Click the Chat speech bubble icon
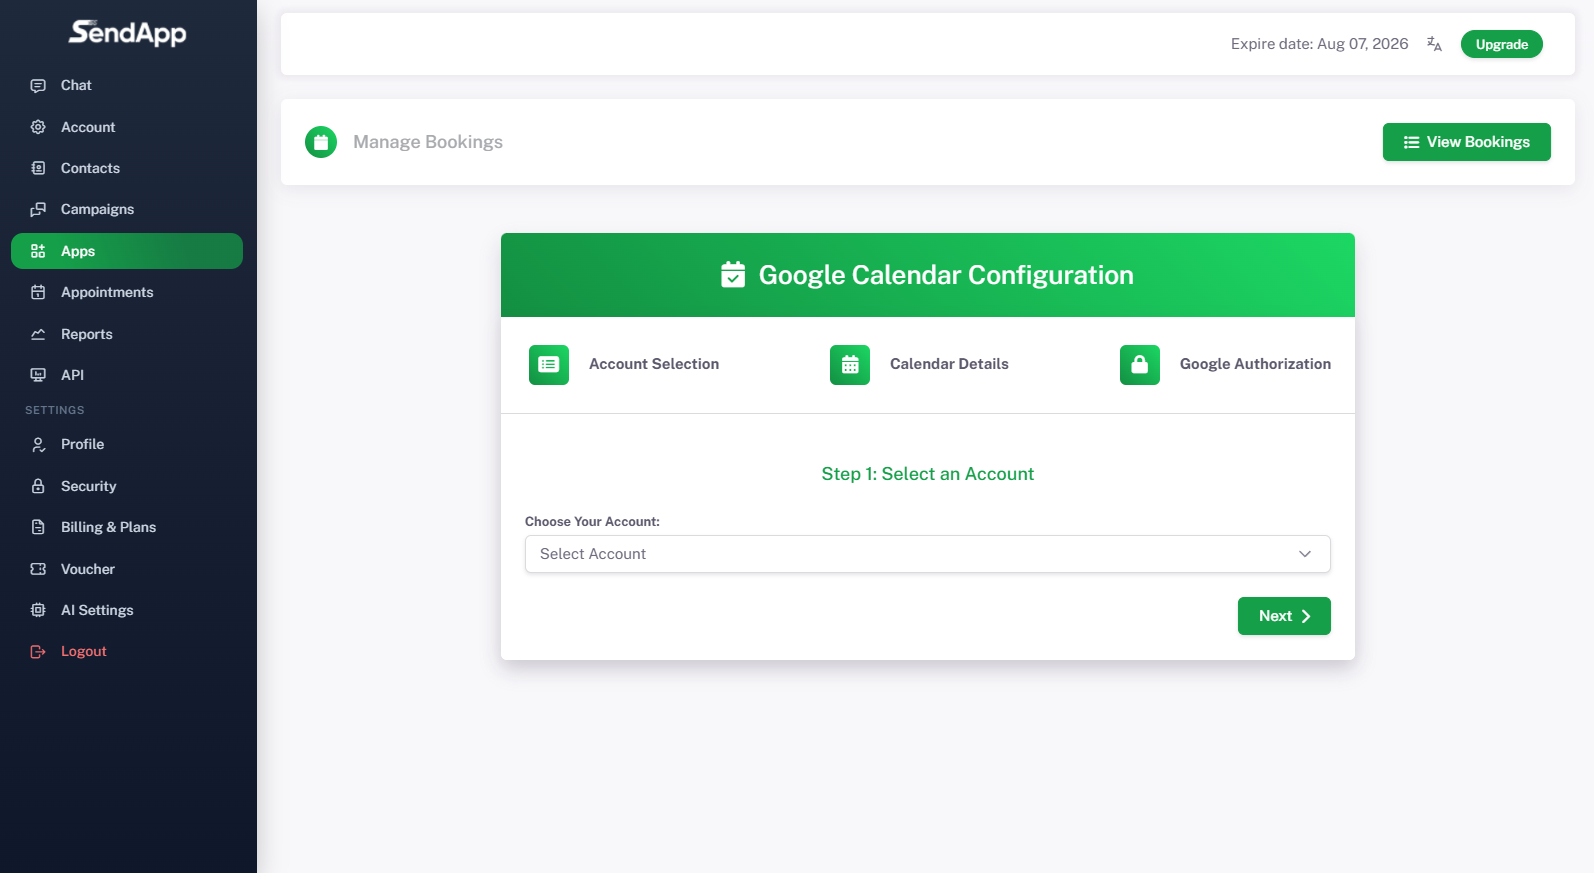The width and height of the screenshot is (1594, 873). tap(38, 86)
